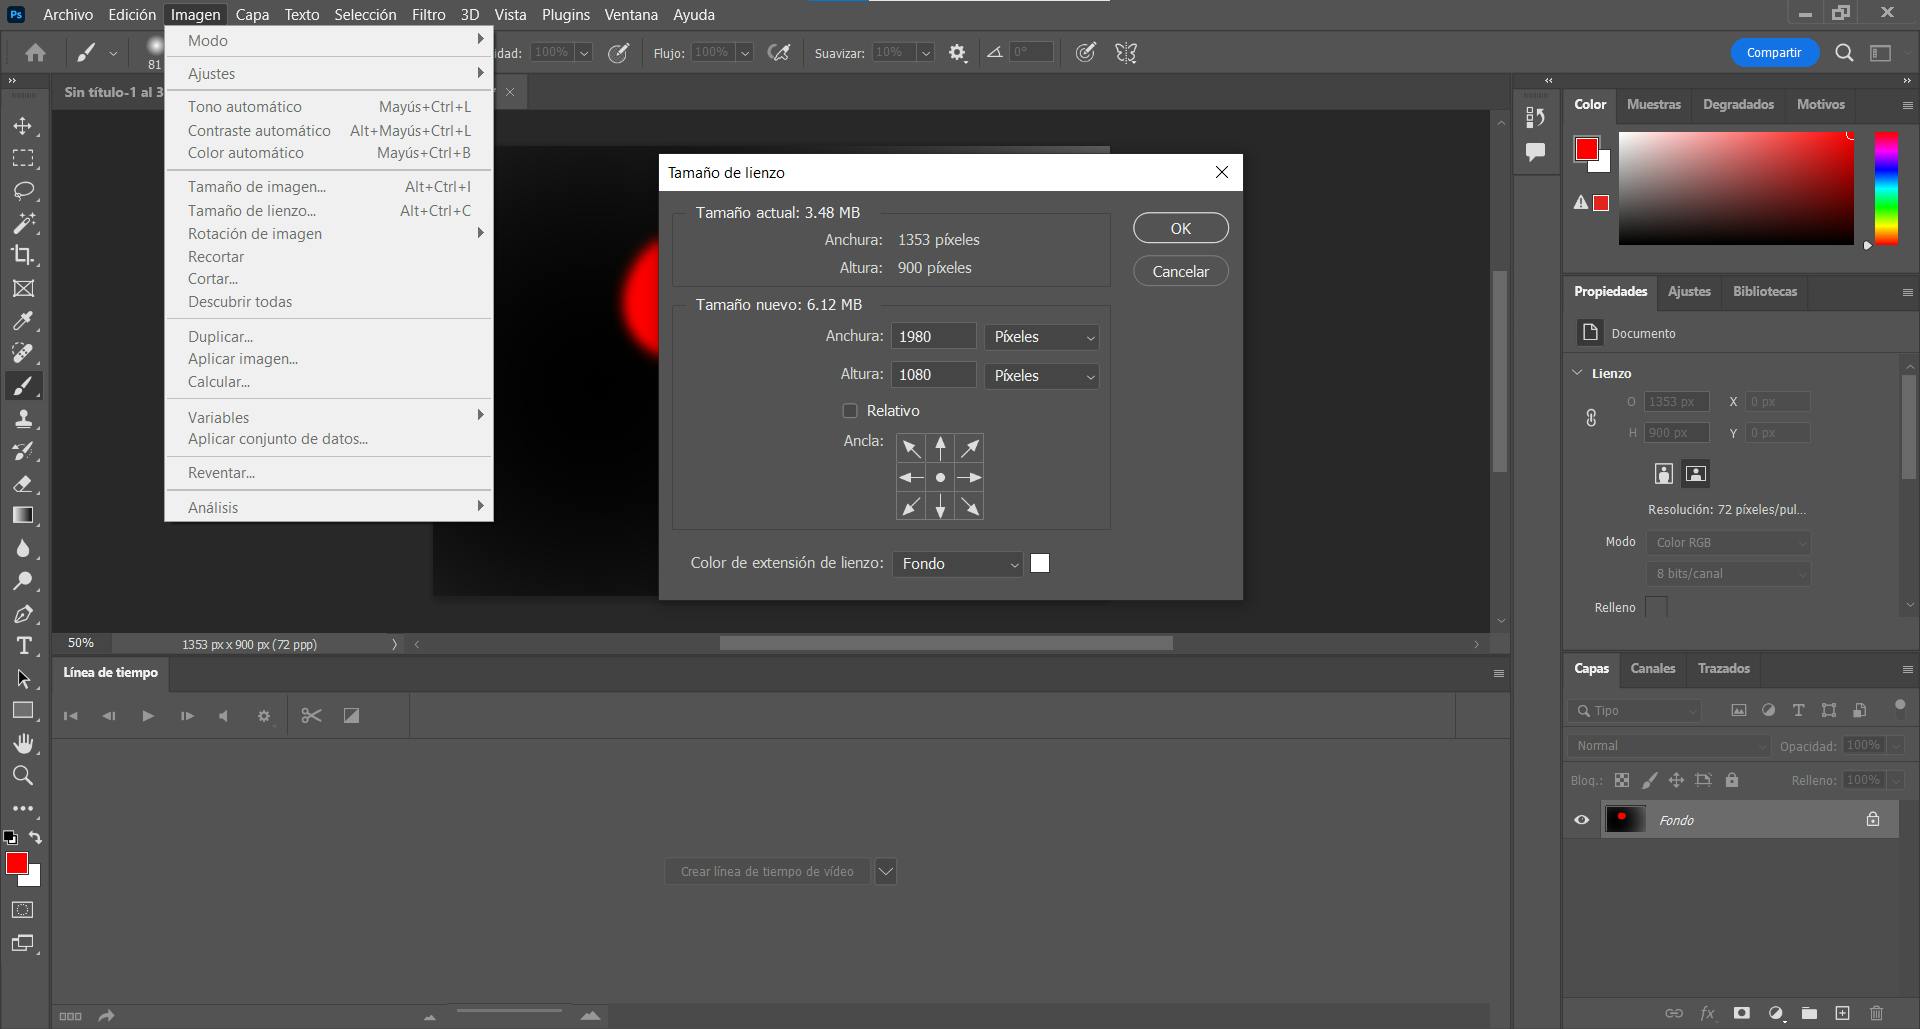This screenshot has height=1029, width=1920.
Task: Enable the Relativo checkbox
Action: click(x=850, y=411)
